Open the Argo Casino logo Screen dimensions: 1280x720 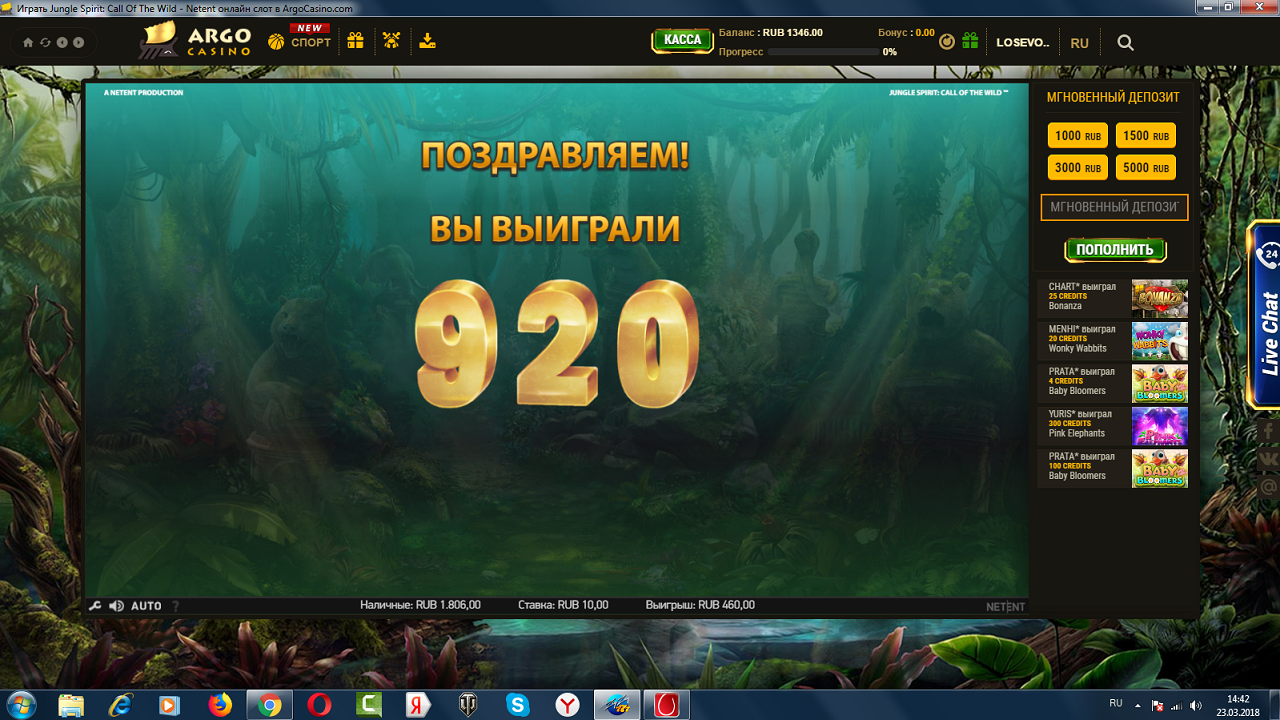(x=196, y=40)
